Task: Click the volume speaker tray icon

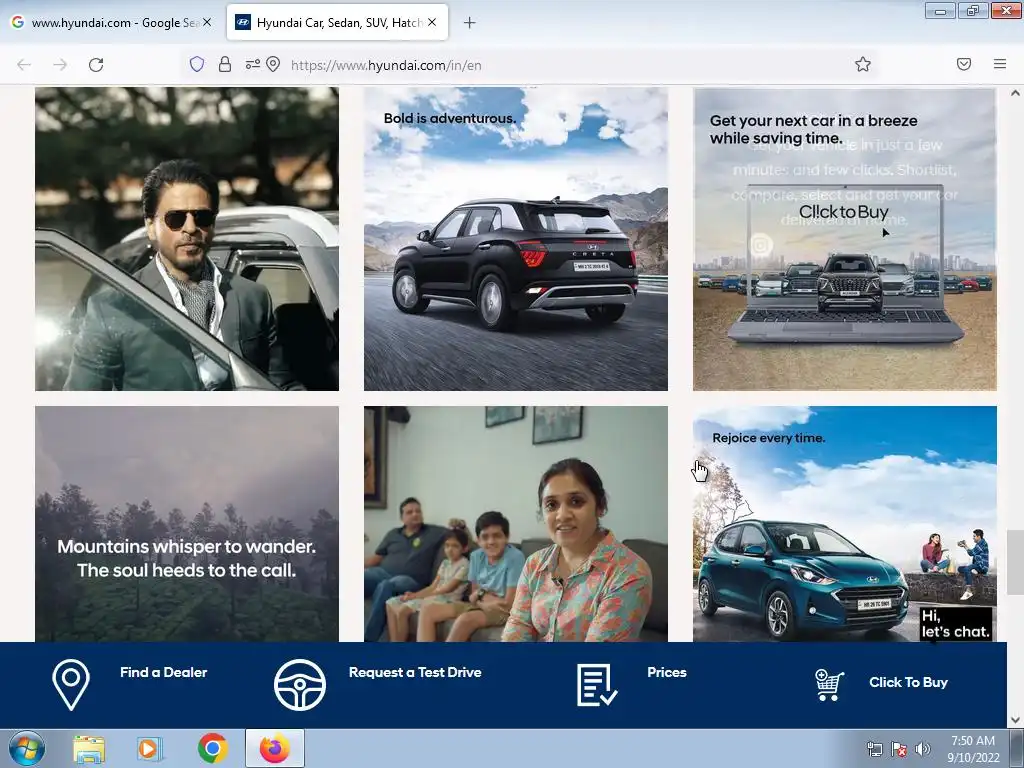Action: click(923, 749)
